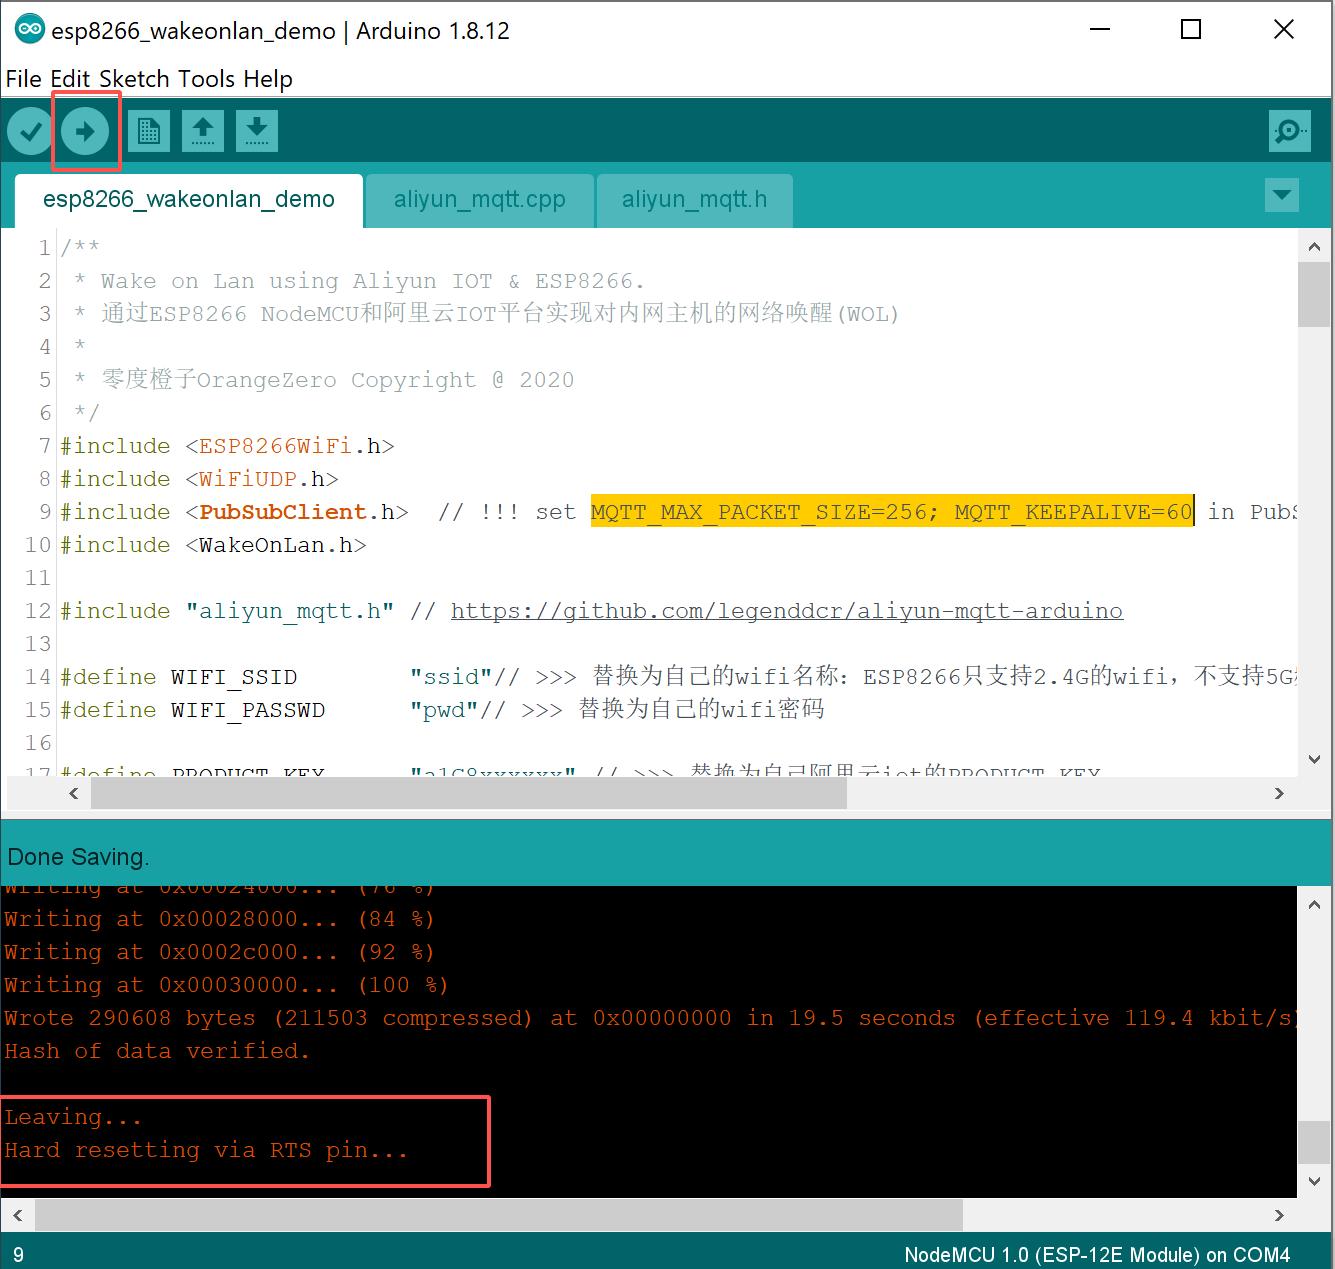Screen dimensions: 1335x1269
Task: Click the Arduino logo in the title bar
Action: [x=30, y=29]
